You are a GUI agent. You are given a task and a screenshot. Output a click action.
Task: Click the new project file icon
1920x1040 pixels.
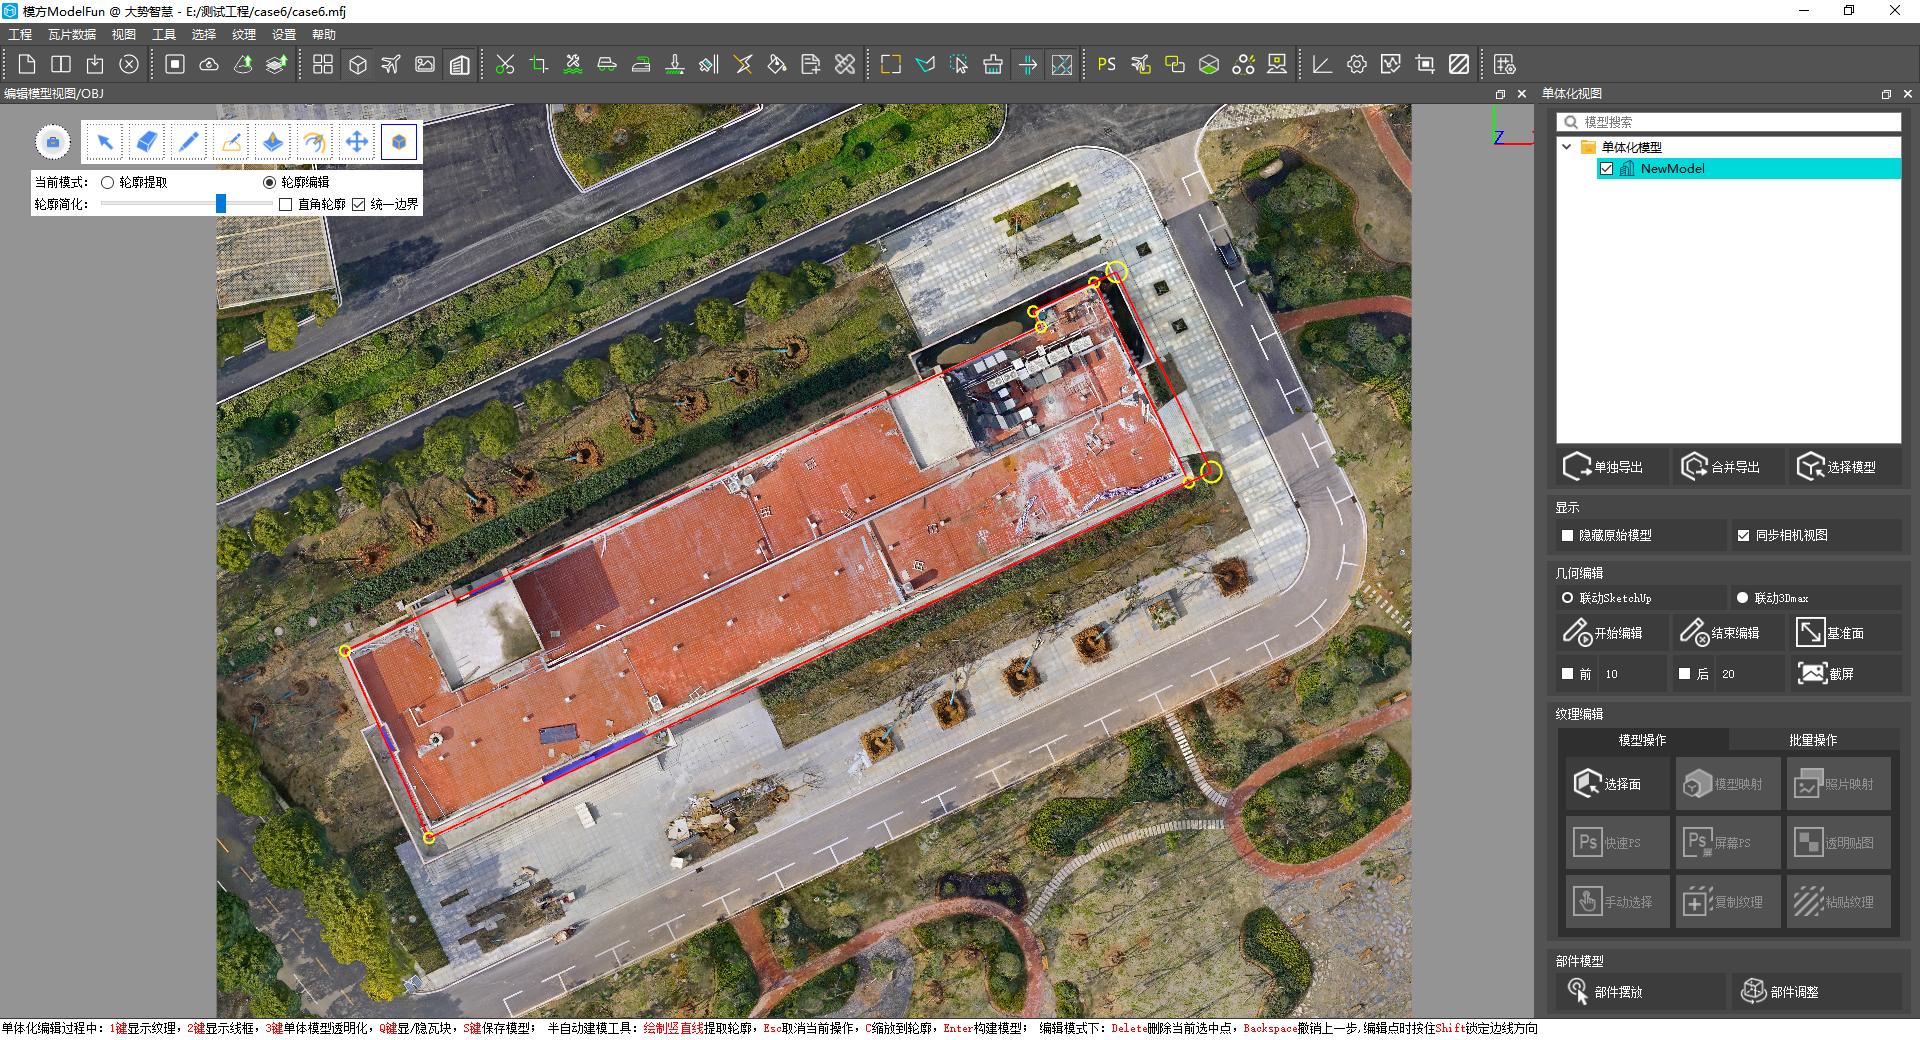(x=27, y=64)
